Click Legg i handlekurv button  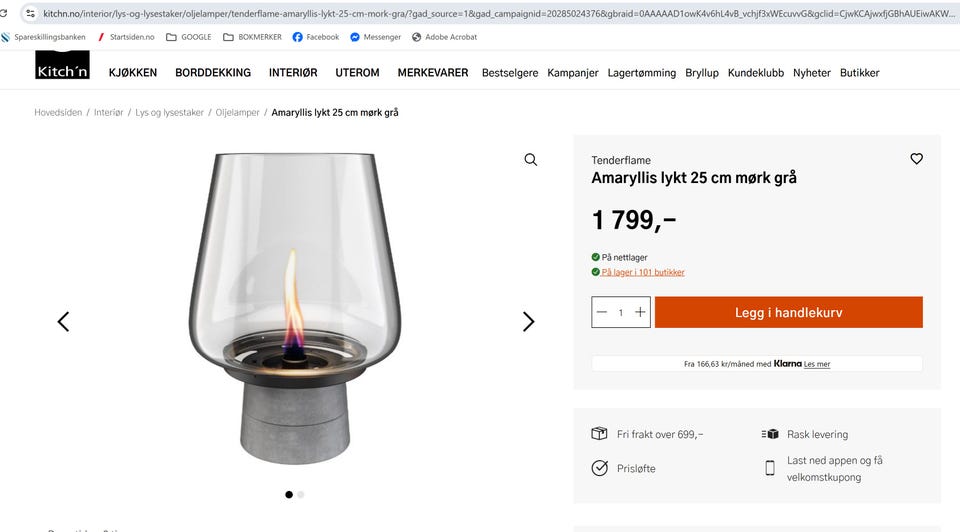(x=788, y=312)
